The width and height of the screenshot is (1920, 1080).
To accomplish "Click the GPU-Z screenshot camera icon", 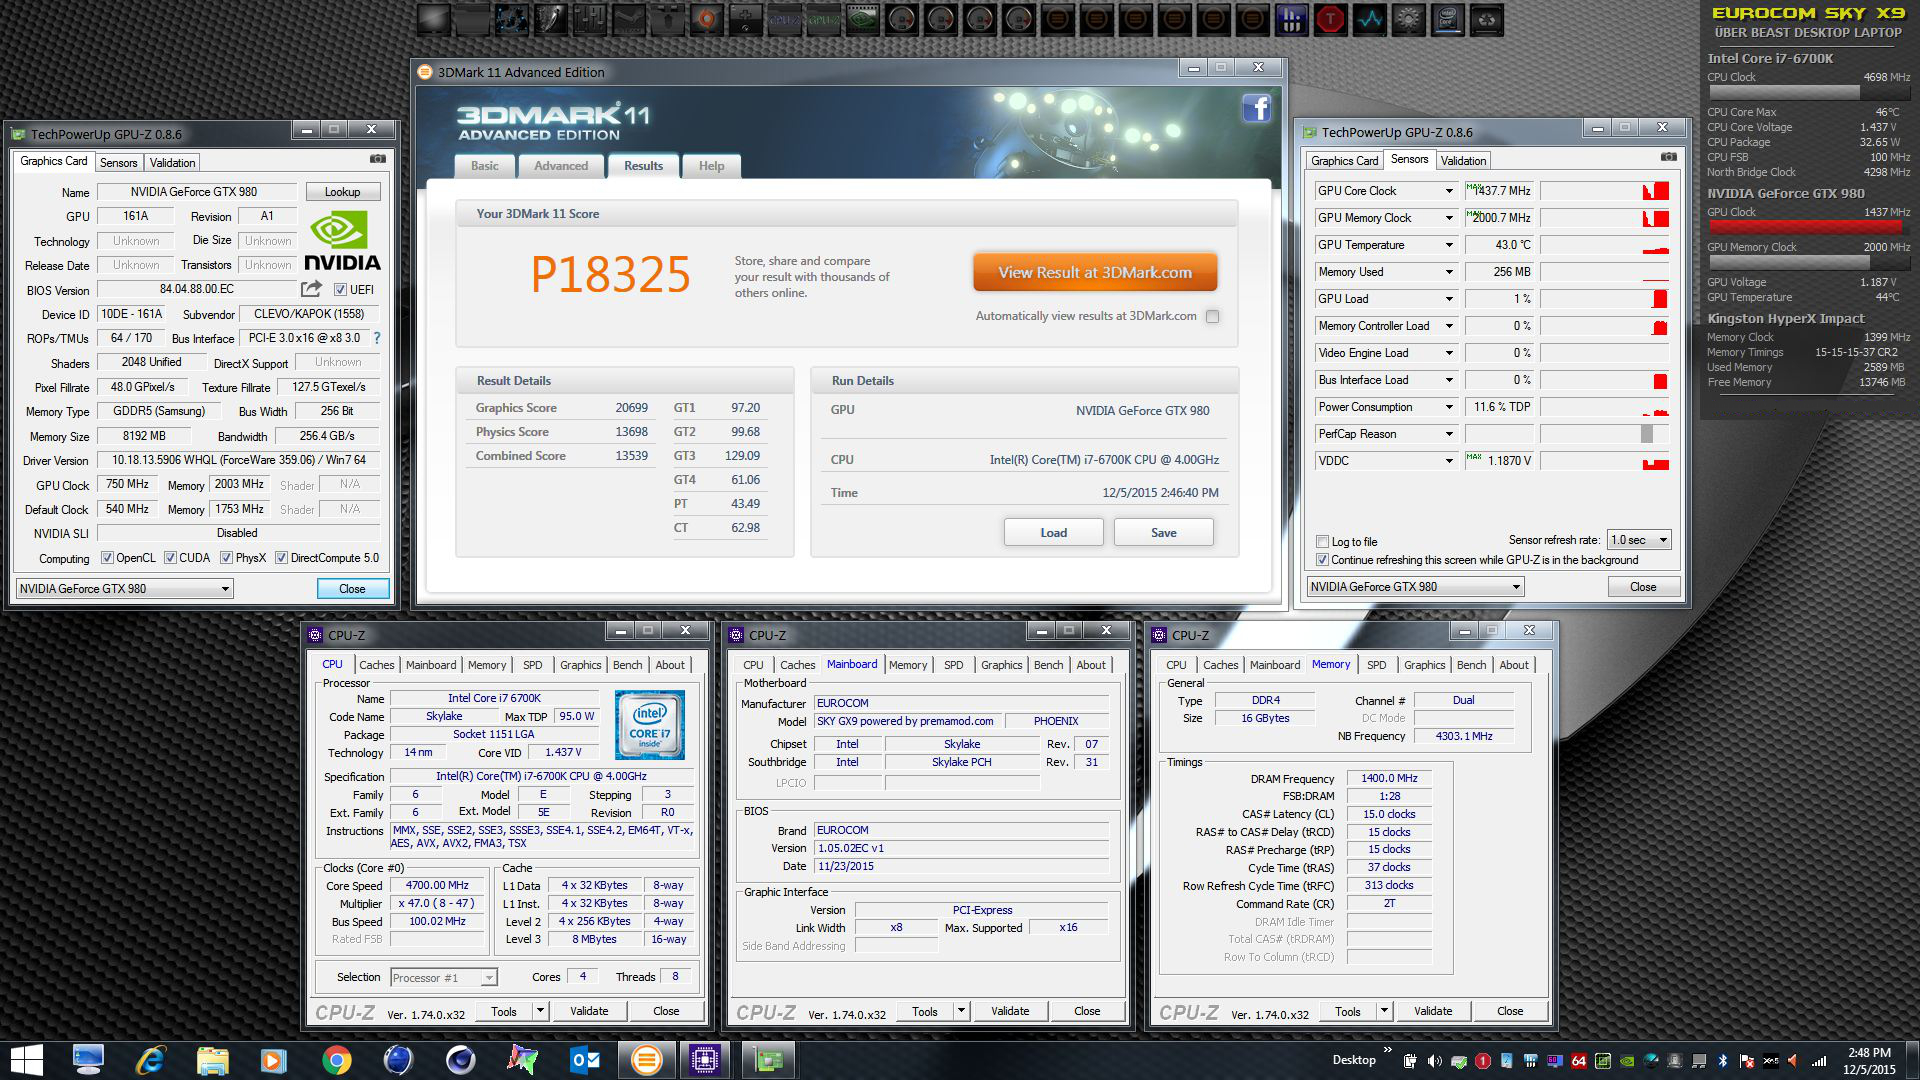I will pos(378,159).
